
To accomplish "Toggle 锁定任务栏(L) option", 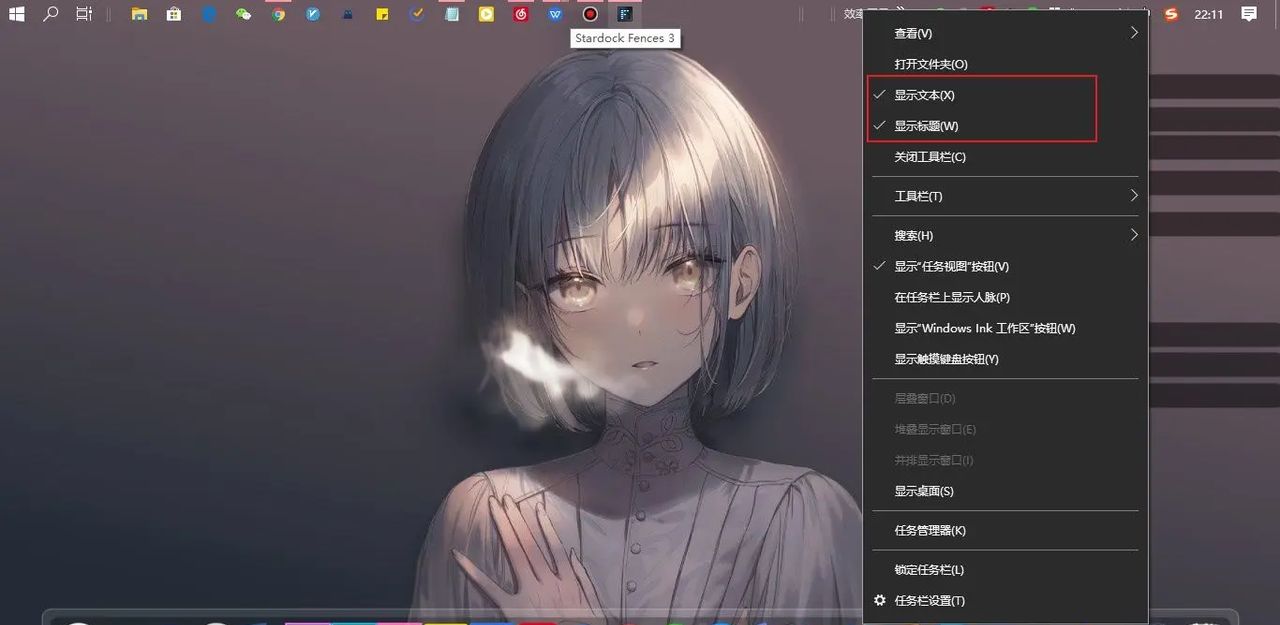I will point(1005,569).
